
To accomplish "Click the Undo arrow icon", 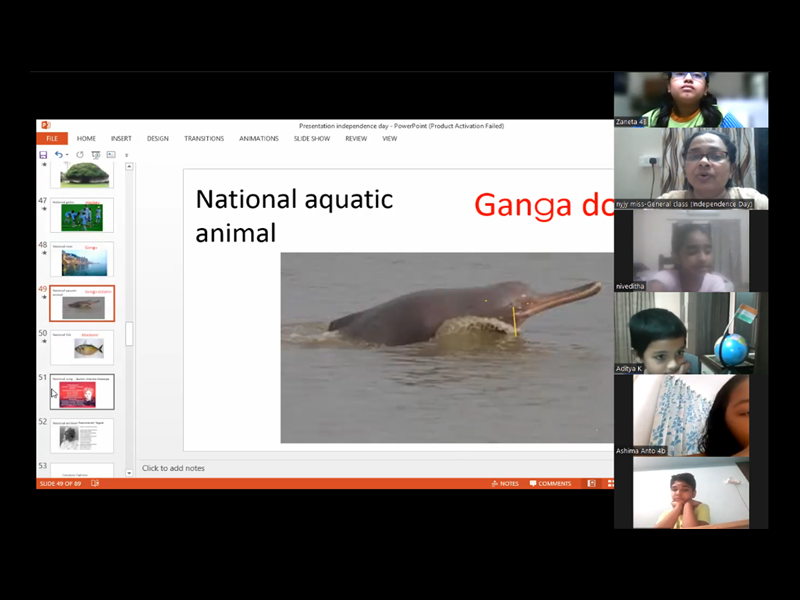I will (x=58, y=155).
